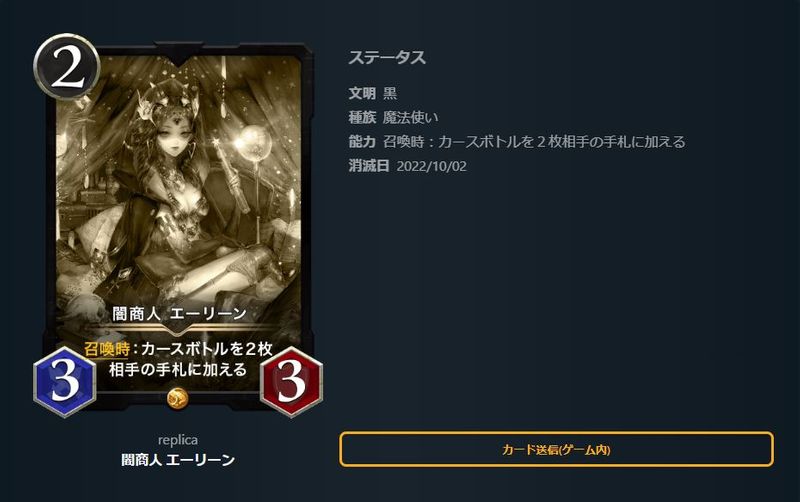Click the replica label under the card

coord(178,440)
